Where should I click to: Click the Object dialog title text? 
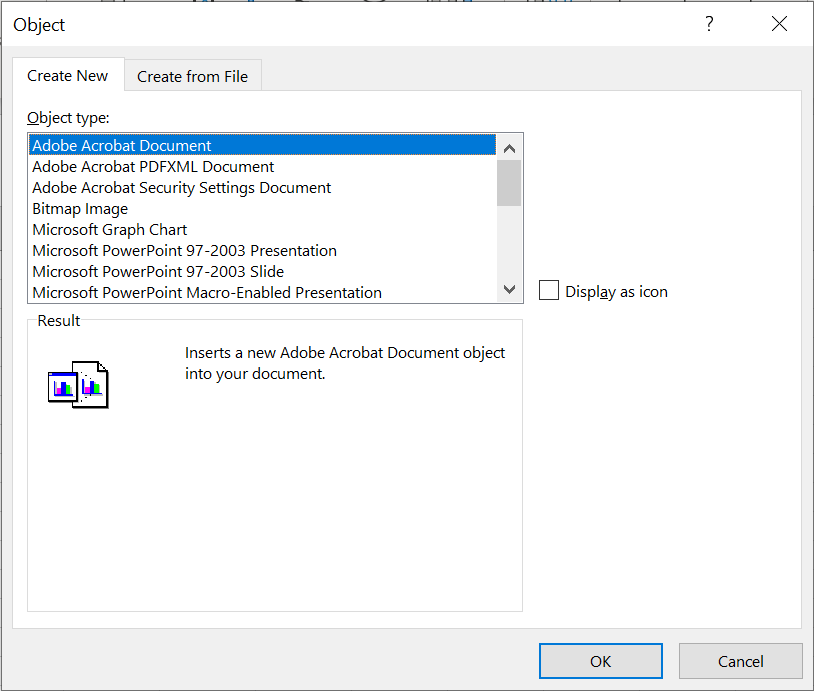click(40, 25)
